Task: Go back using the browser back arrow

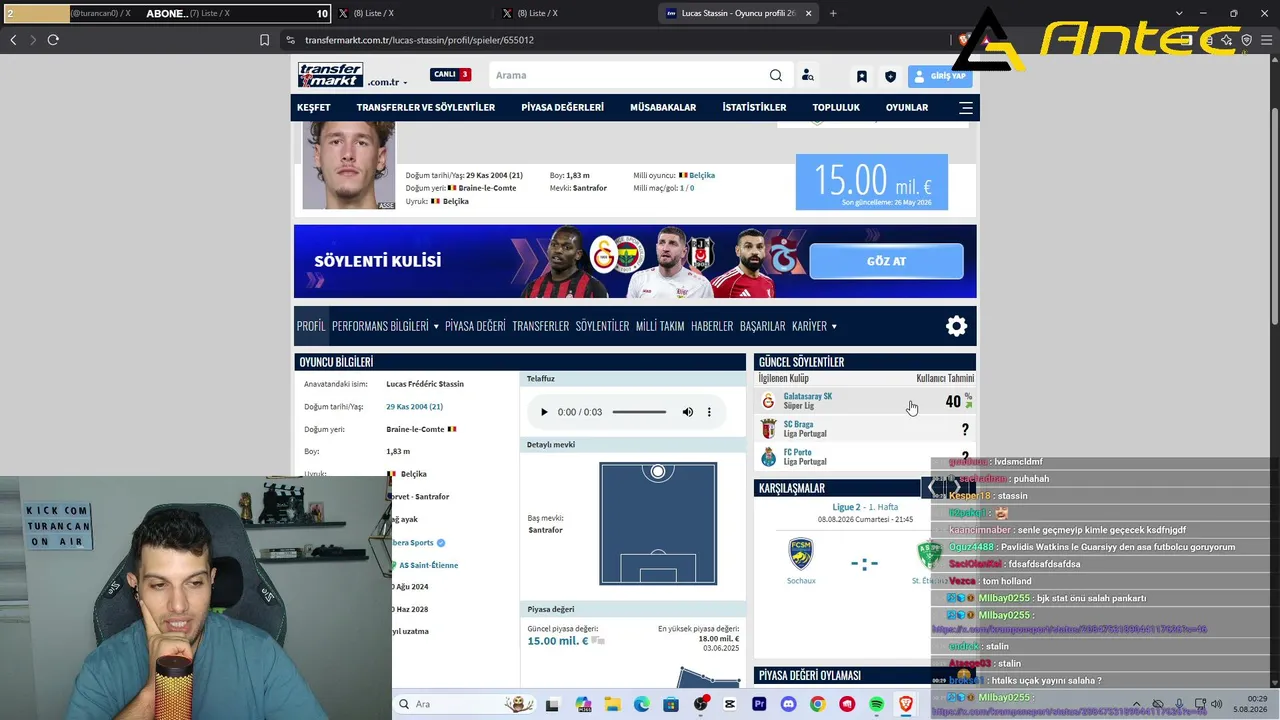Action: point(13,40)
